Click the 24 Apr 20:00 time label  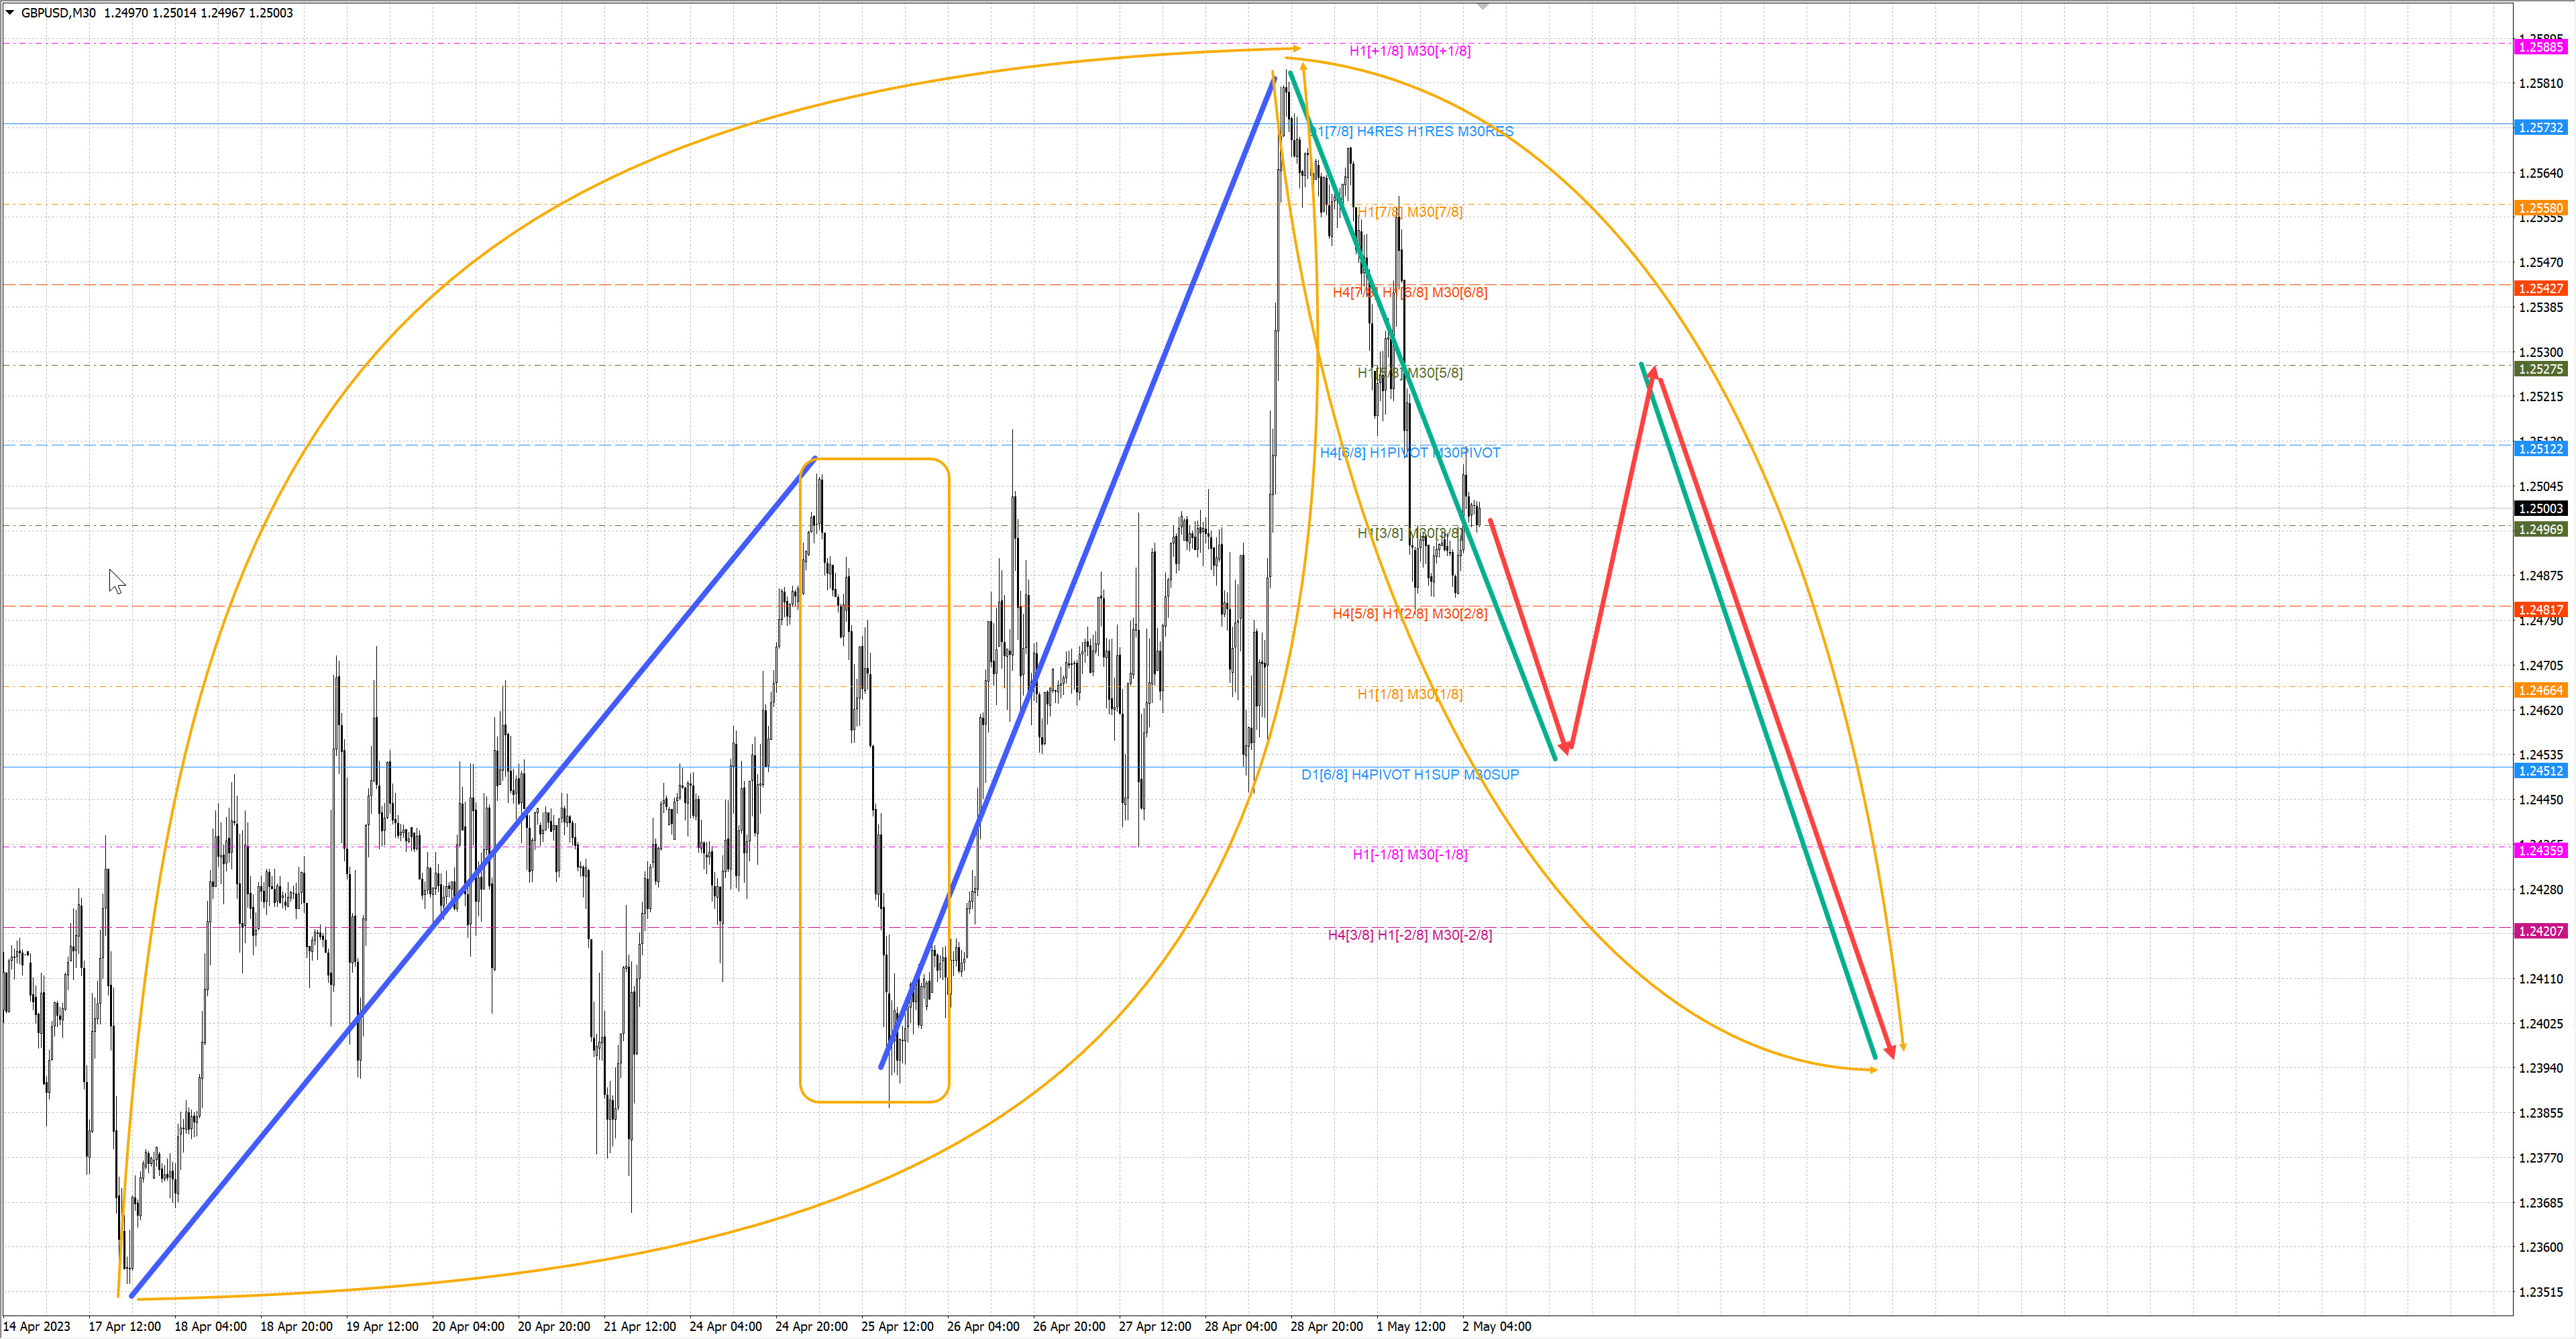(811, 1326)
